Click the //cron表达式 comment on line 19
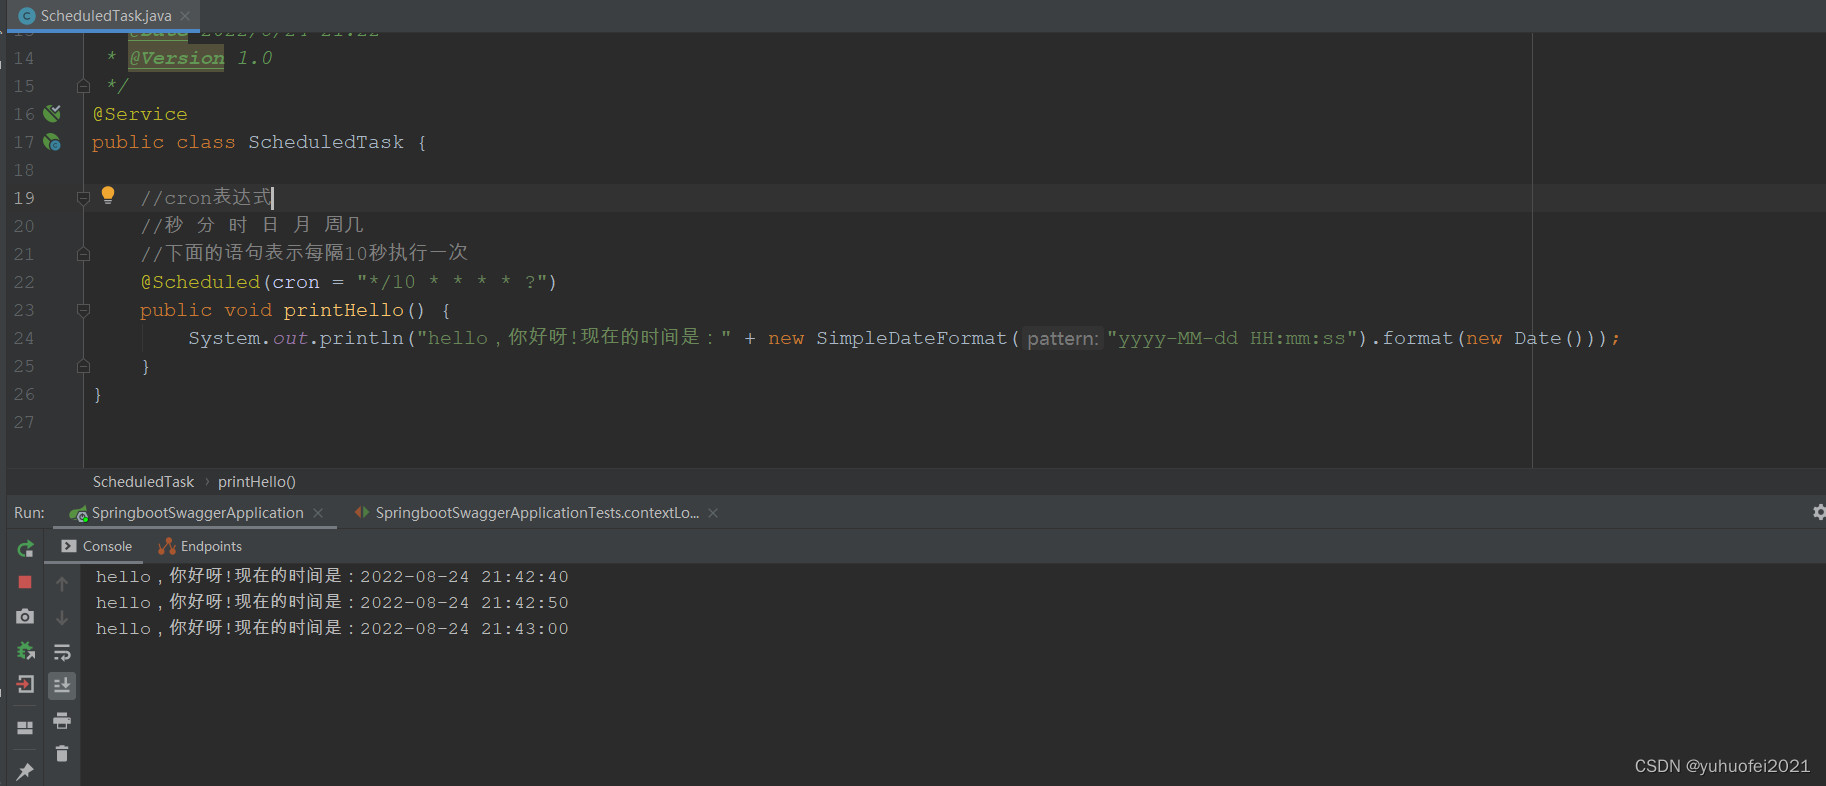1826x786 pixels. coord(206,198)
